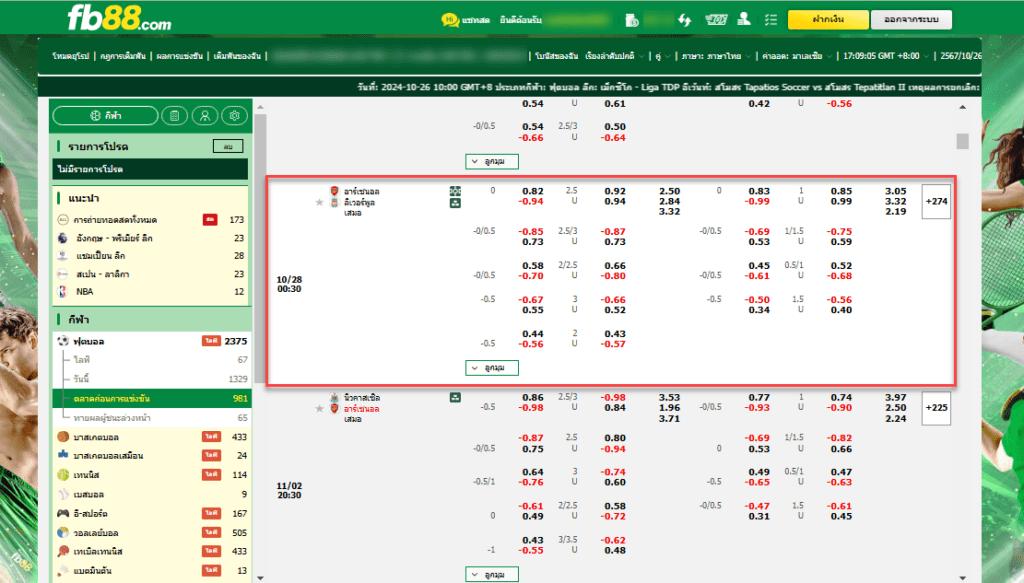The width and height of the screenshot is (1024, 583).
Task: Open กฎการเดิมพัน betting rules menu
Action: tap(123, 56)
